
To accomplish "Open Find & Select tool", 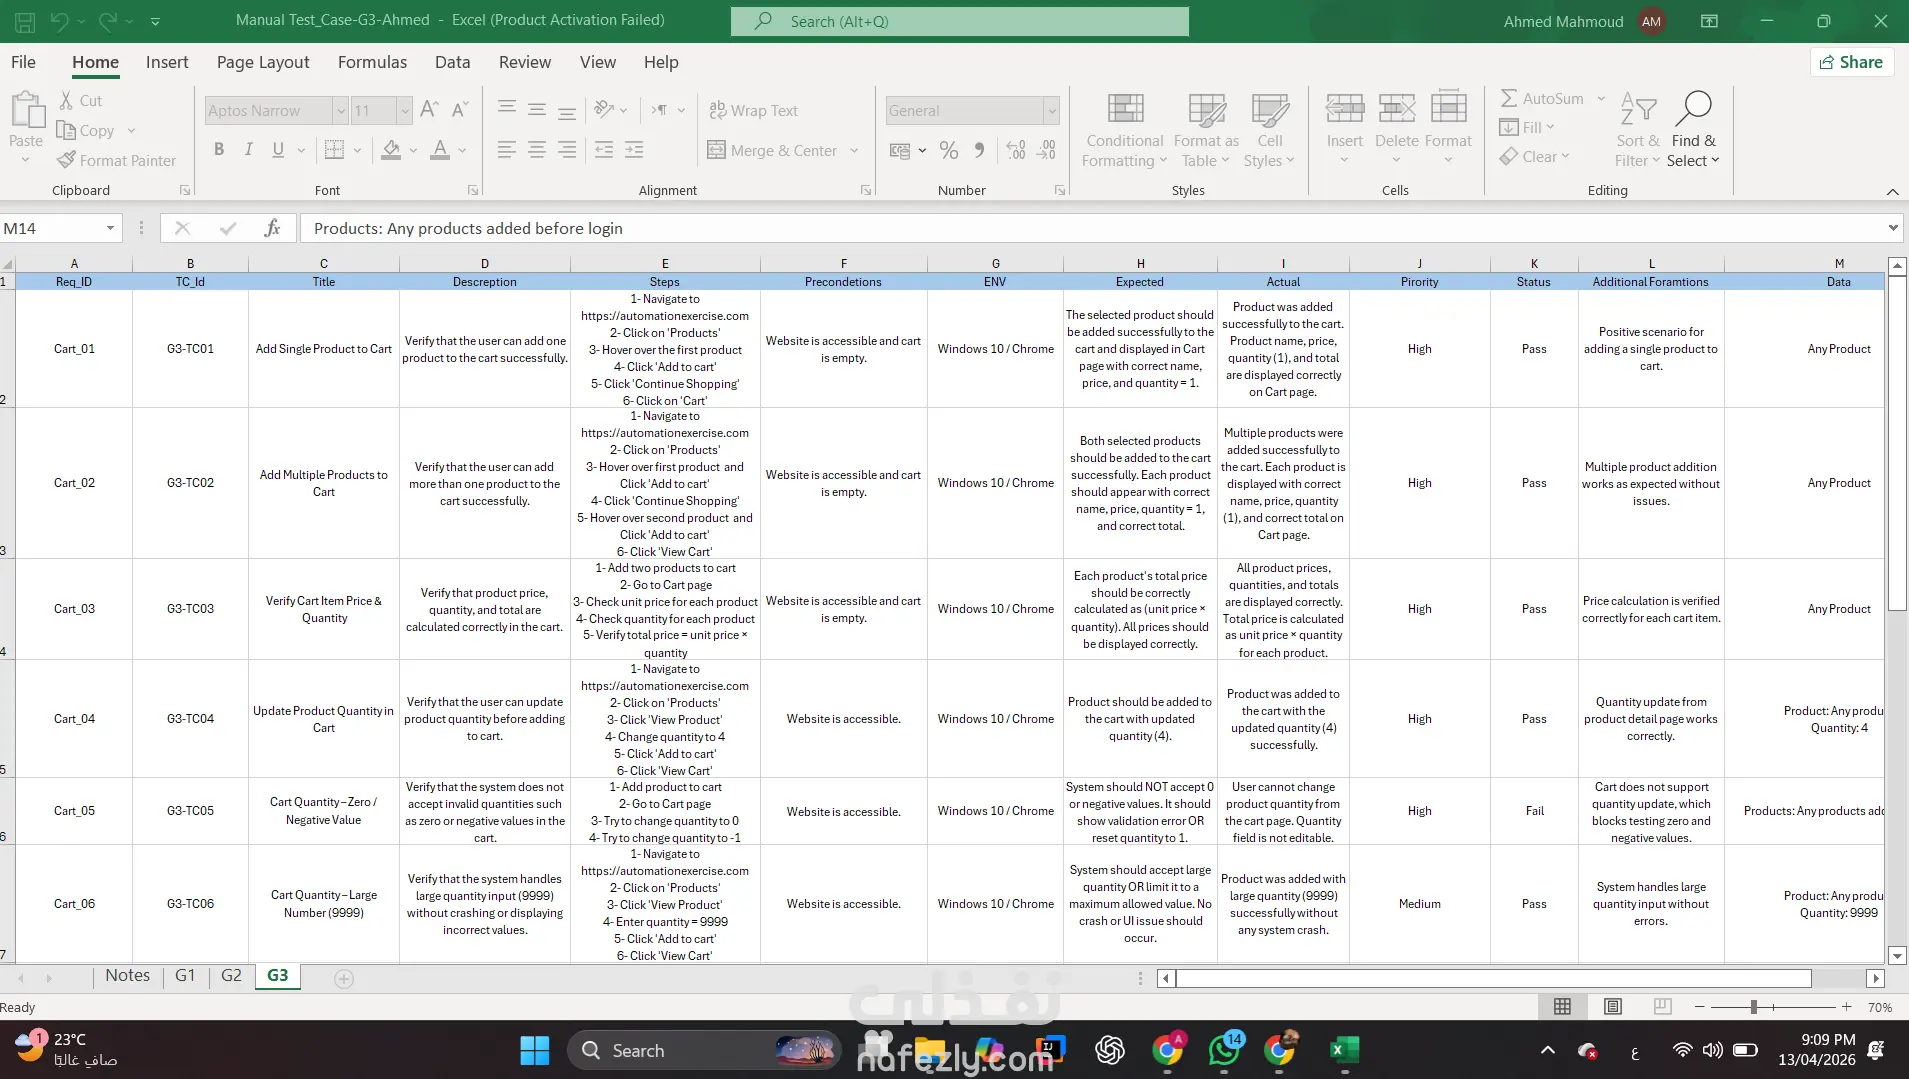I will 1692,132.
